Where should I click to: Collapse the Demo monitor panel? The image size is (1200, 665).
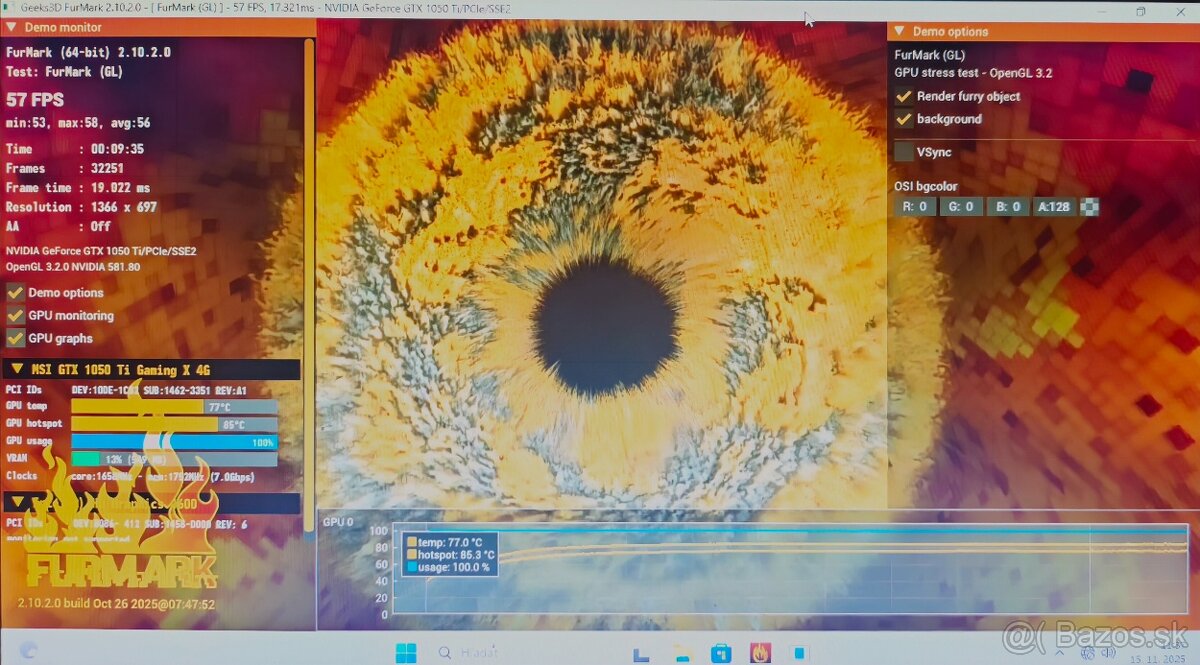point(12,27)
